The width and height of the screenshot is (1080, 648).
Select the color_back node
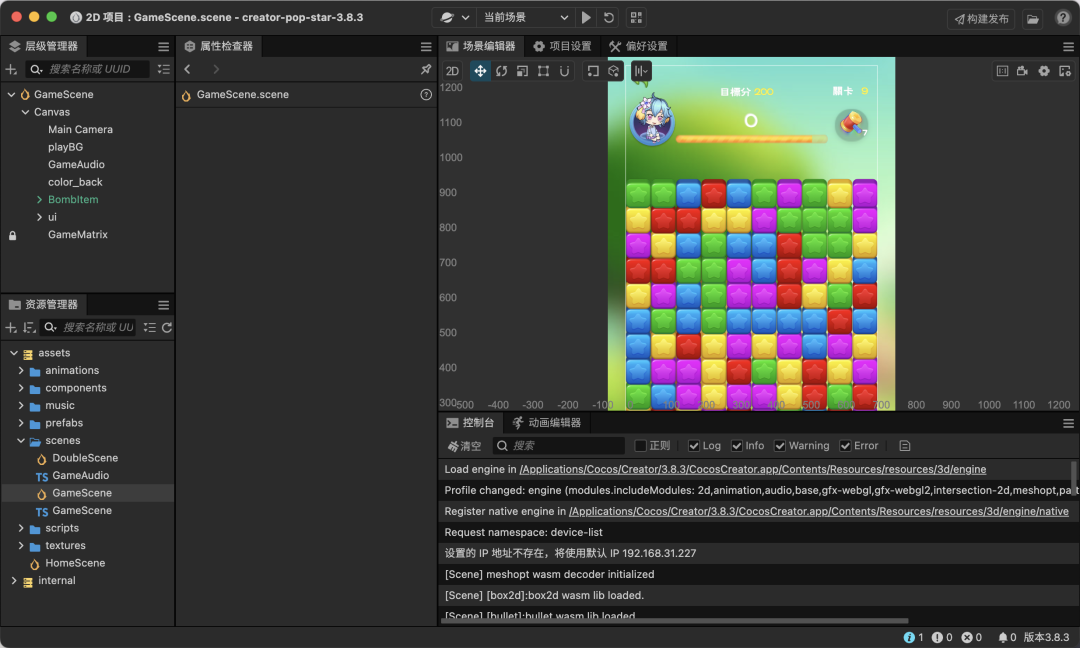pos(75,182)
